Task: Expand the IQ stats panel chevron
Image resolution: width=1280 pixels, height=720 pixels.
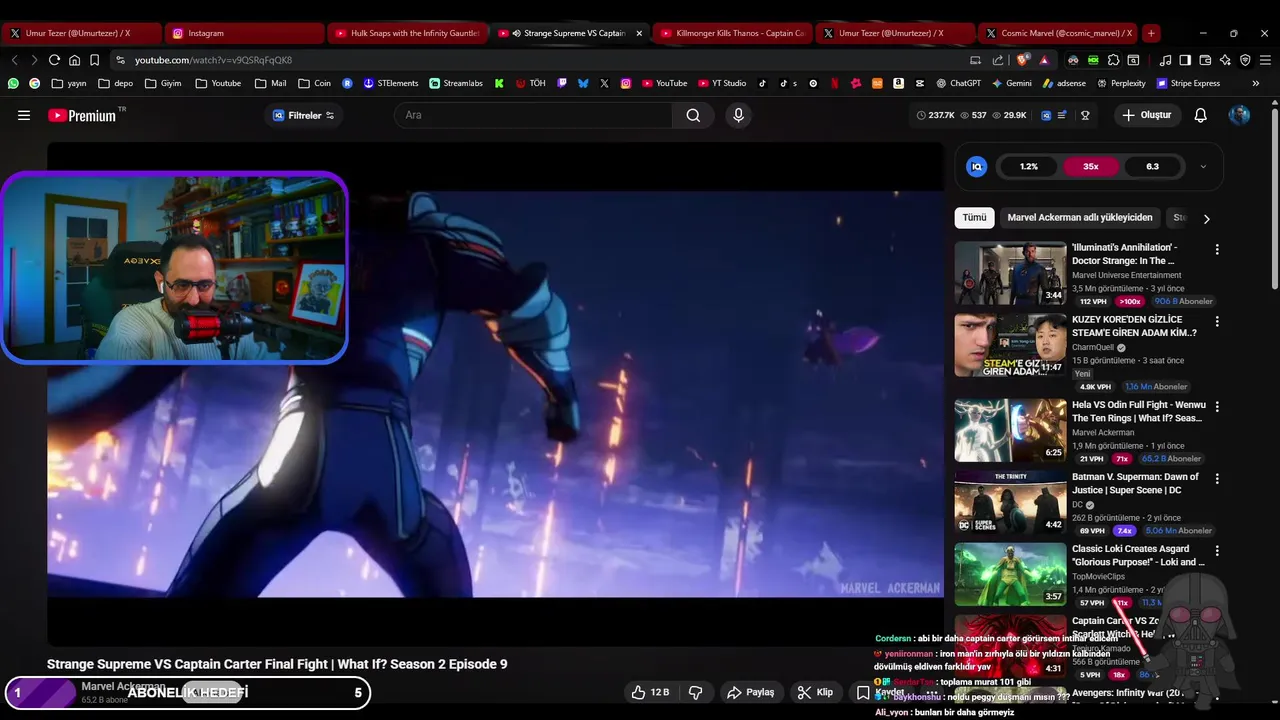Action: tap(1203, 167)
